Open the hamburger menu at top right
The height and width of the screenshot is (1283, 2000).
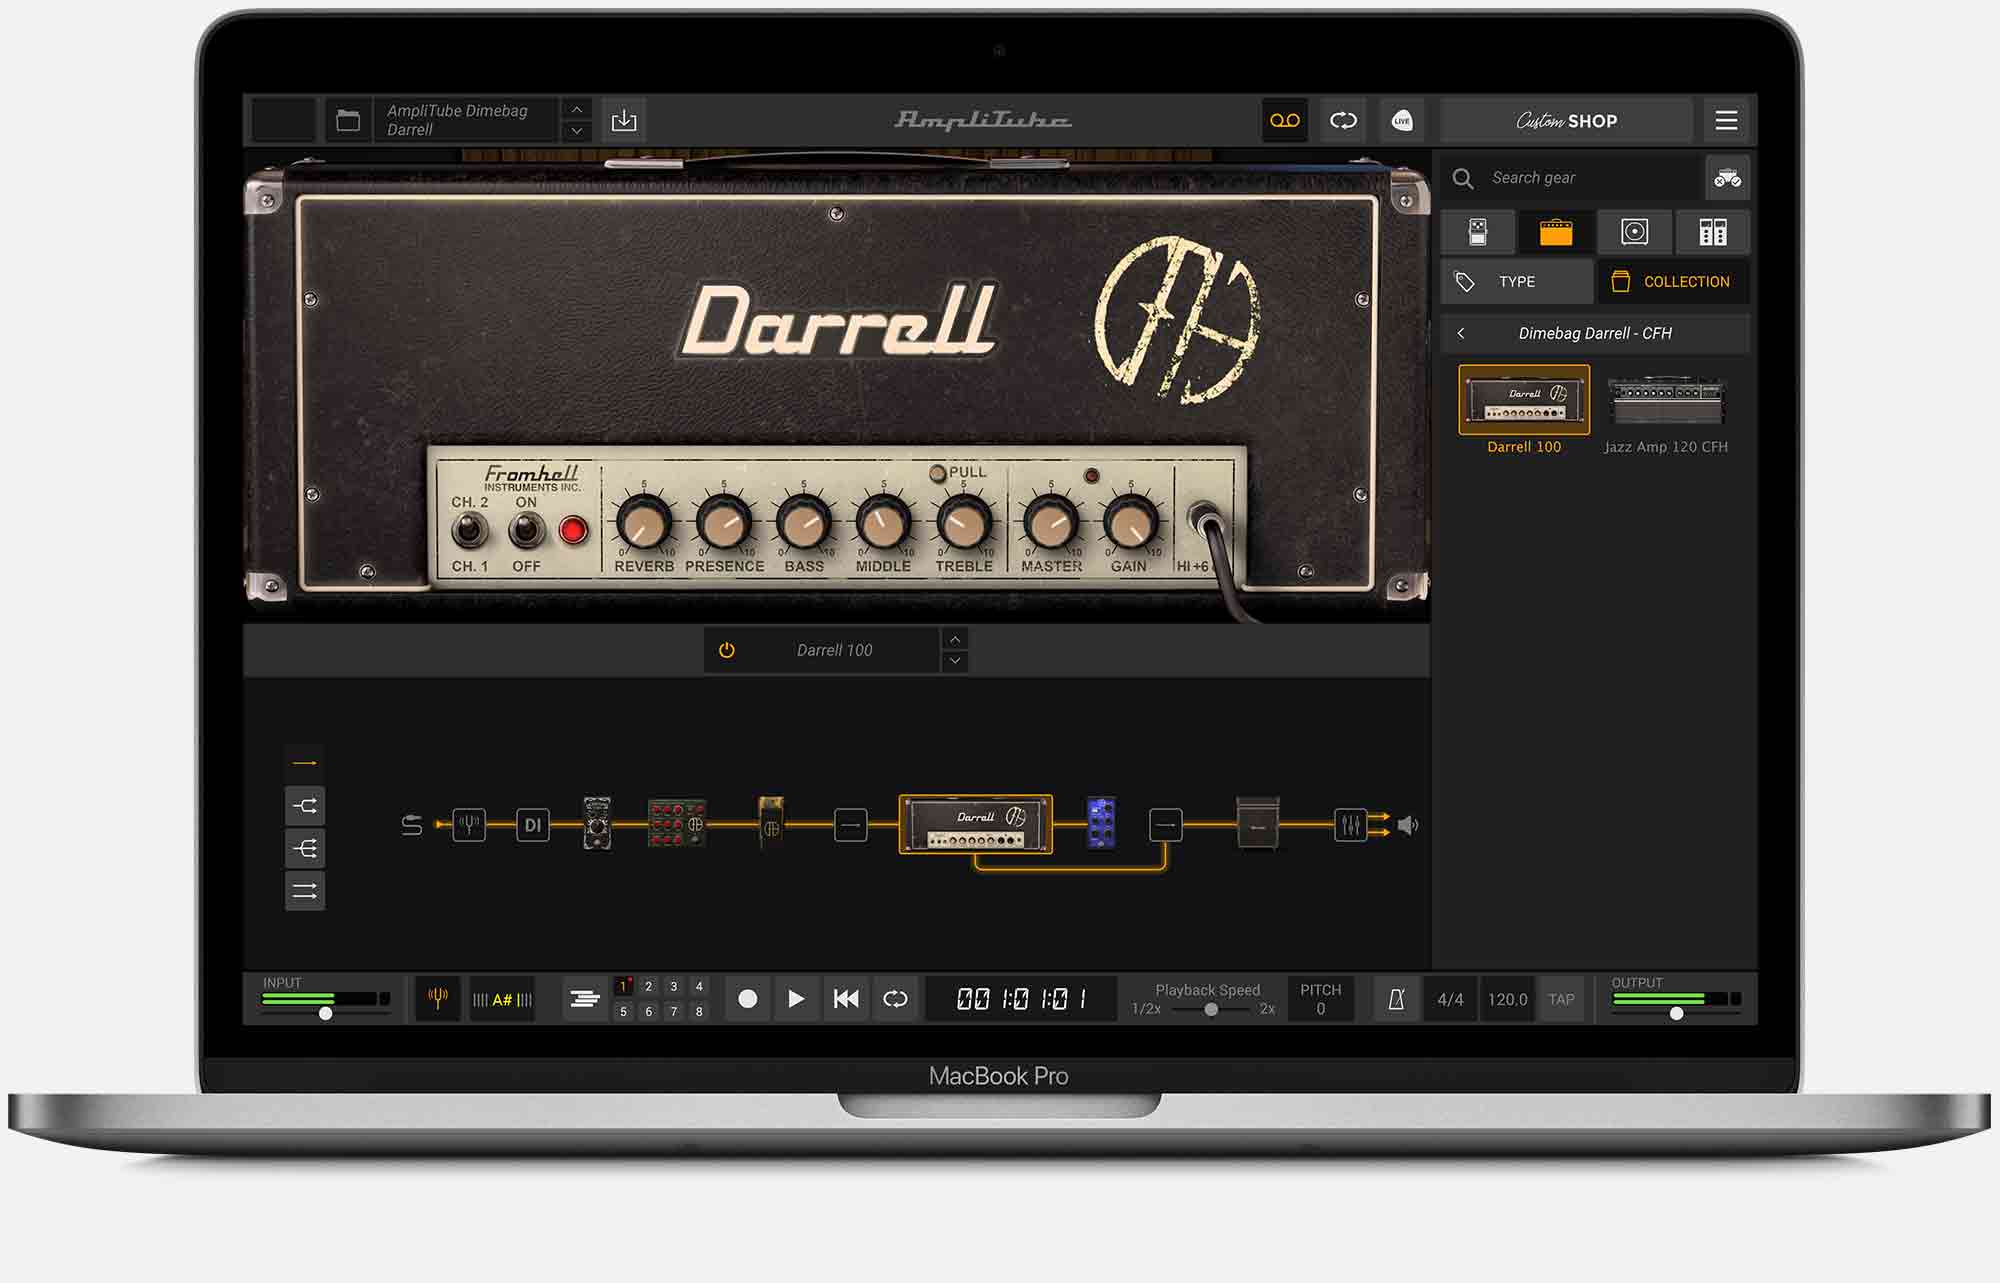tap(1726, 120)
